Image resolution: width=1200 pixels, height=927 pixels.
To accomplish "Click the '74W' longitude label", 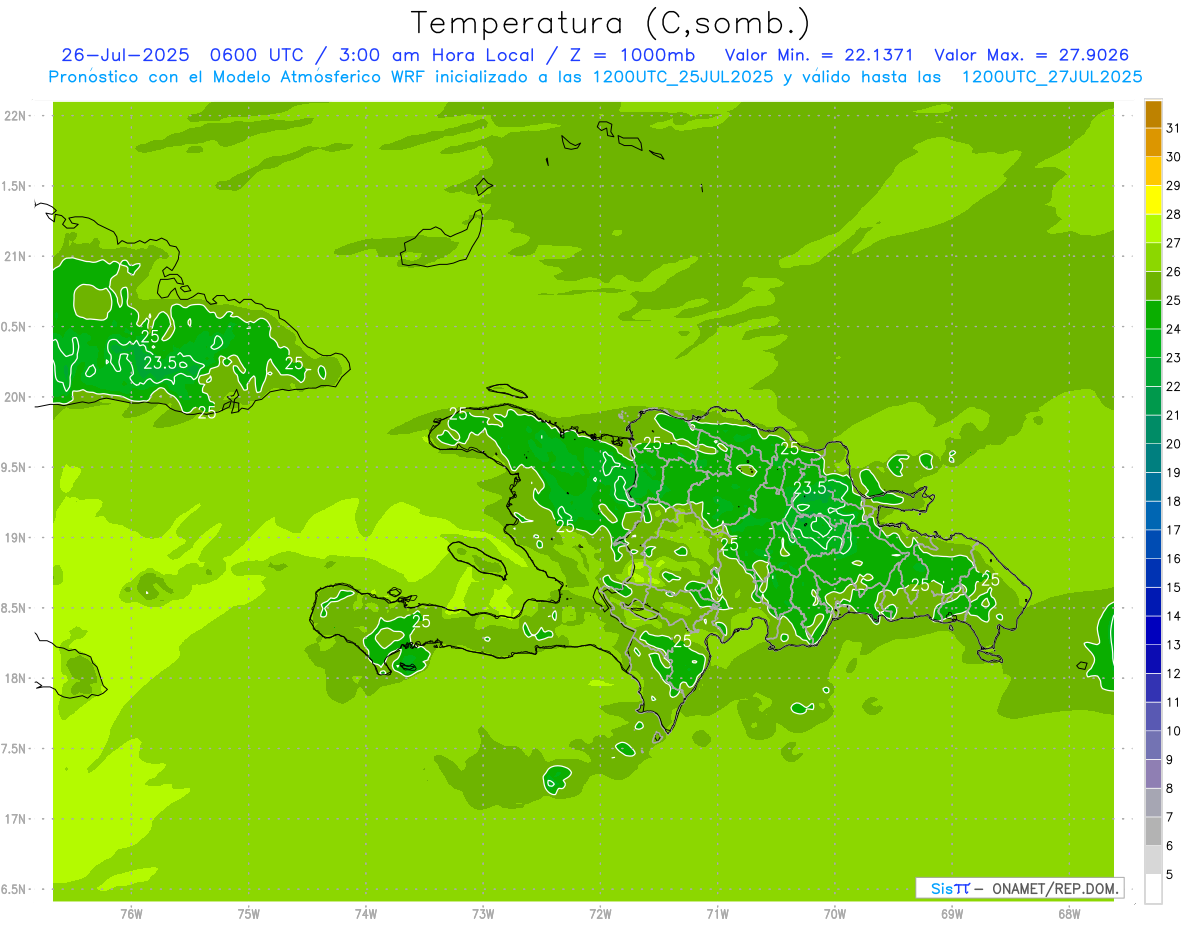I will tap(366, 914).
